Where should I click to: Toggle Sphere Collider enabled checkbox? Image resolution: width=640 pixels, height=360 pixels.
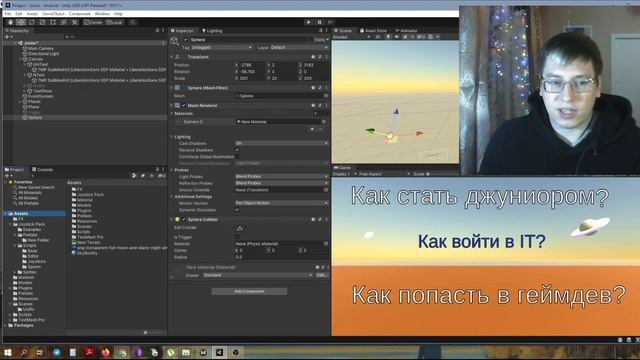(x=184, y=220)
